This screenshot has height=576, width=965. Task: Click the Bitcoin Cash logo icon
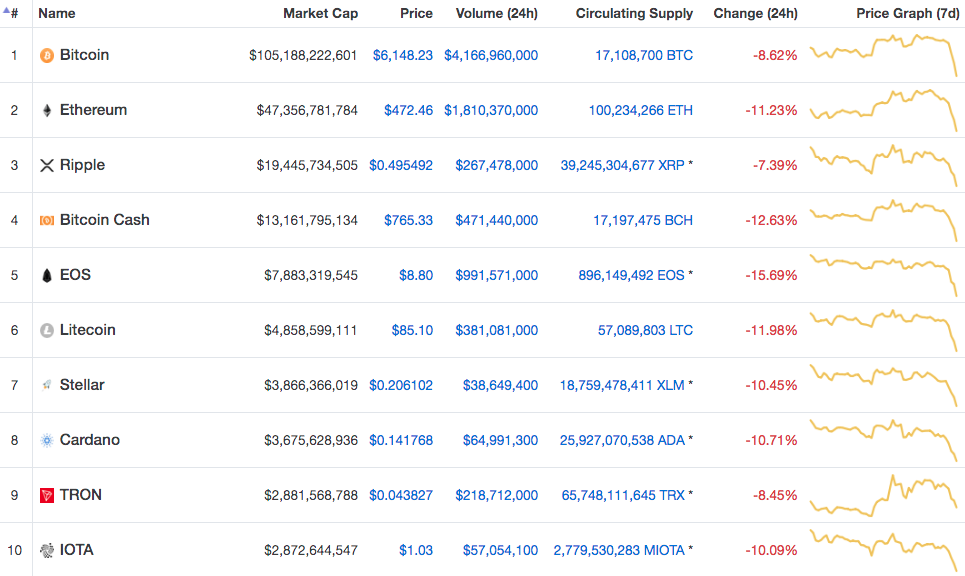(x=46, y=221)
